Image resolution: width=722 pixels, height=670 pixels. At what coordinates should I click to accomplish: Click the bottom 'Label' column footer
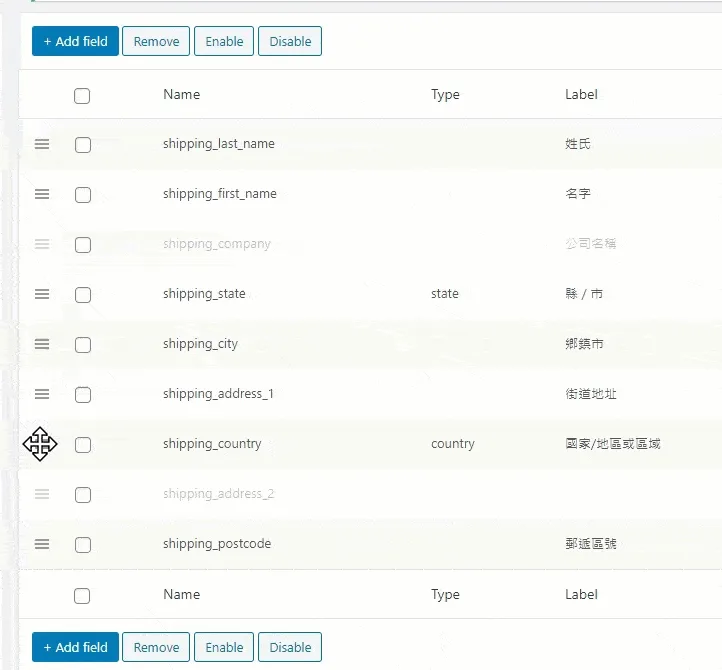pos(582,594)
